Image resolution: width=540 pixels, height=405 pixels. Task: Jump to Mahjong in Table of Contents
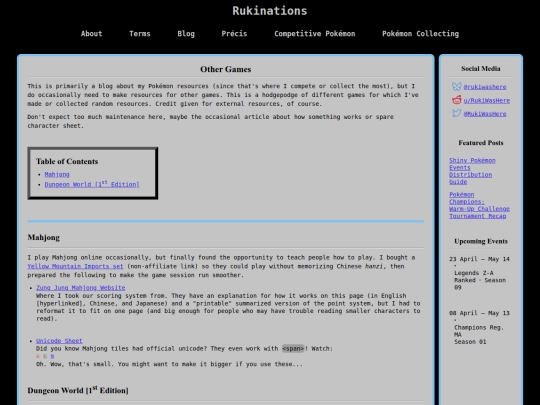click(57, 175)
